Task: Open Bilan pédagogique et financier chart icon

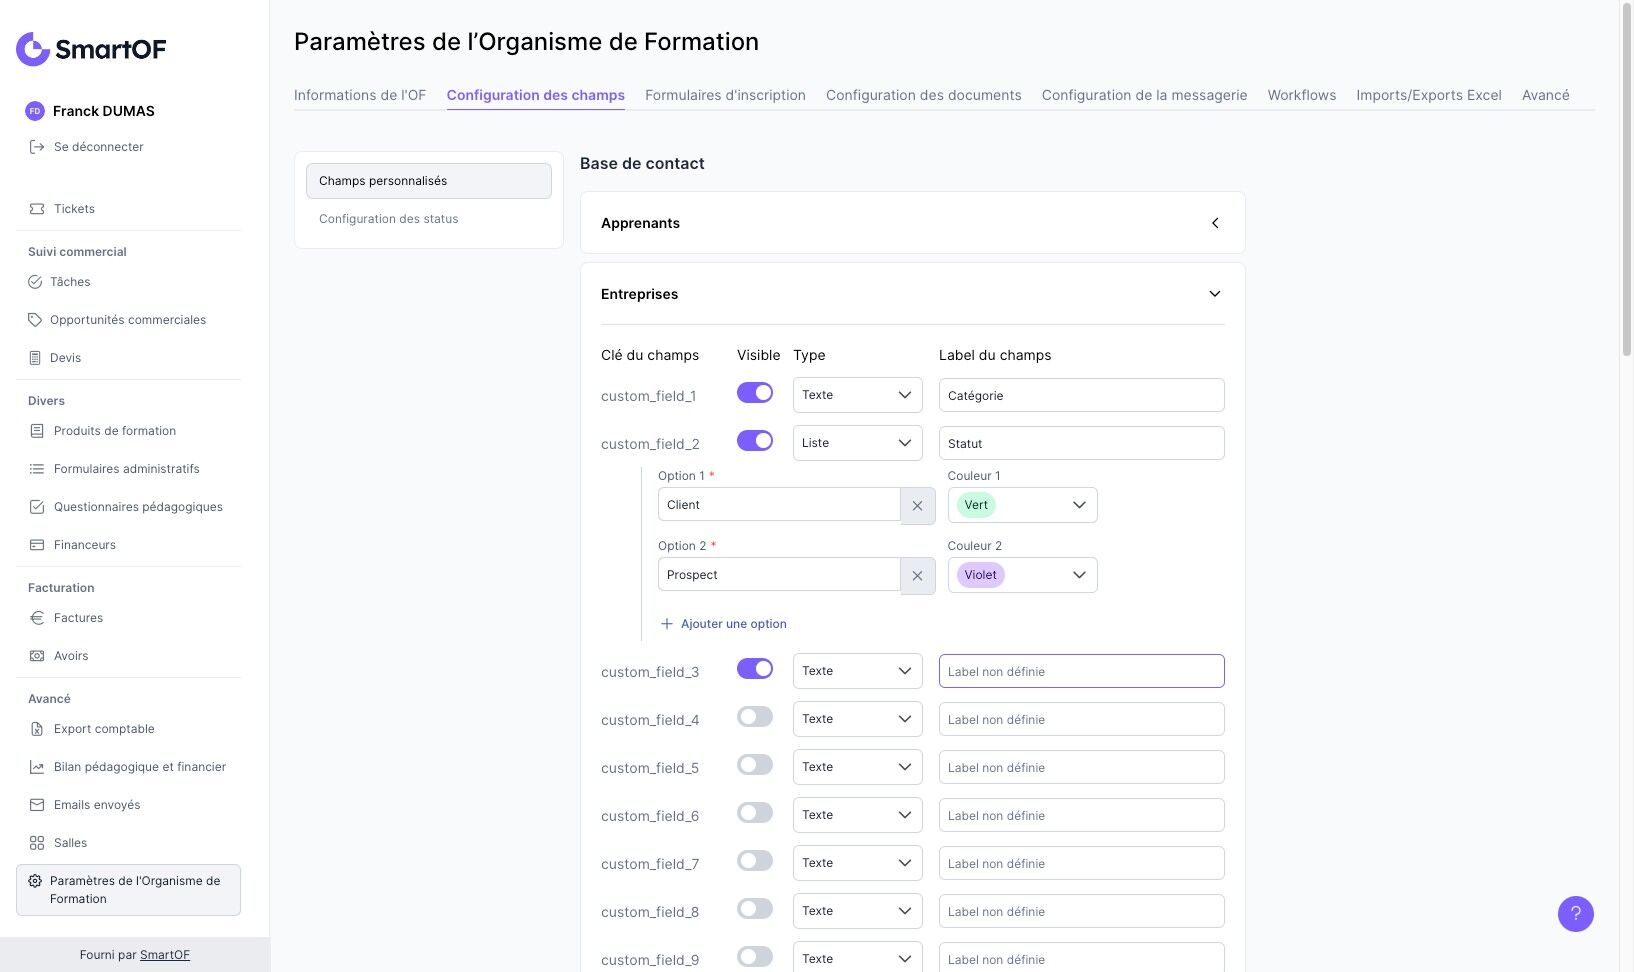Action: pyautogui.click(x=37, y=767)
